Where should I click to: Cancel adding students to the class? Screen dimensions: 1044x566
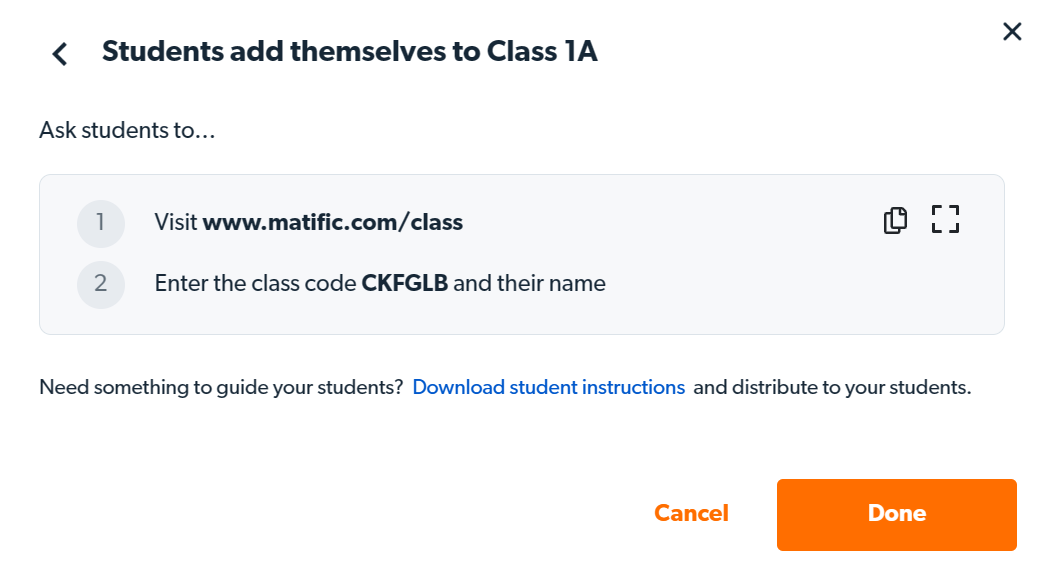click(x=691, y=514)
